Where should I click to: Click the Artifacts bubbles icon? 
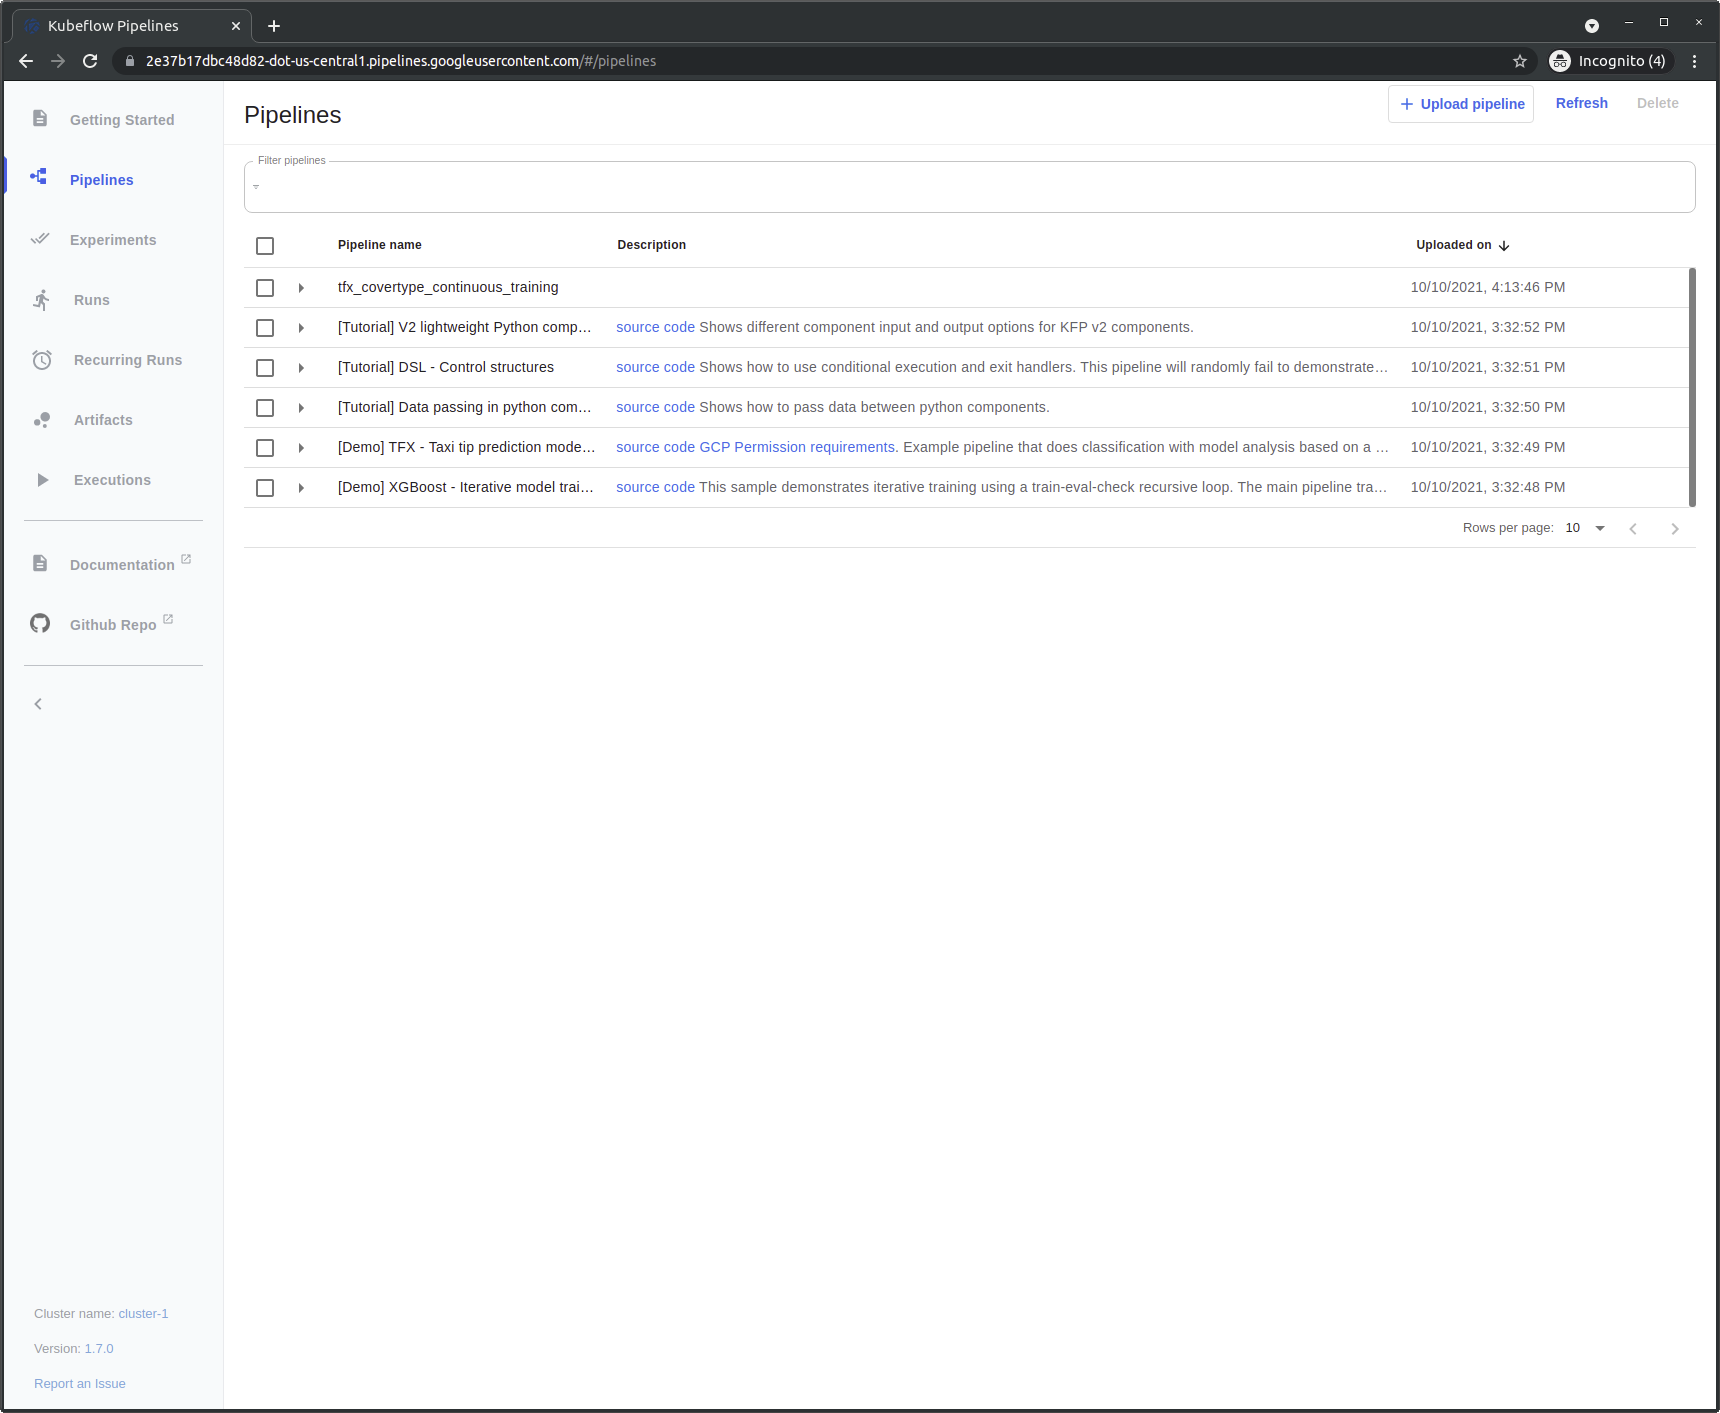click(42, 420)
